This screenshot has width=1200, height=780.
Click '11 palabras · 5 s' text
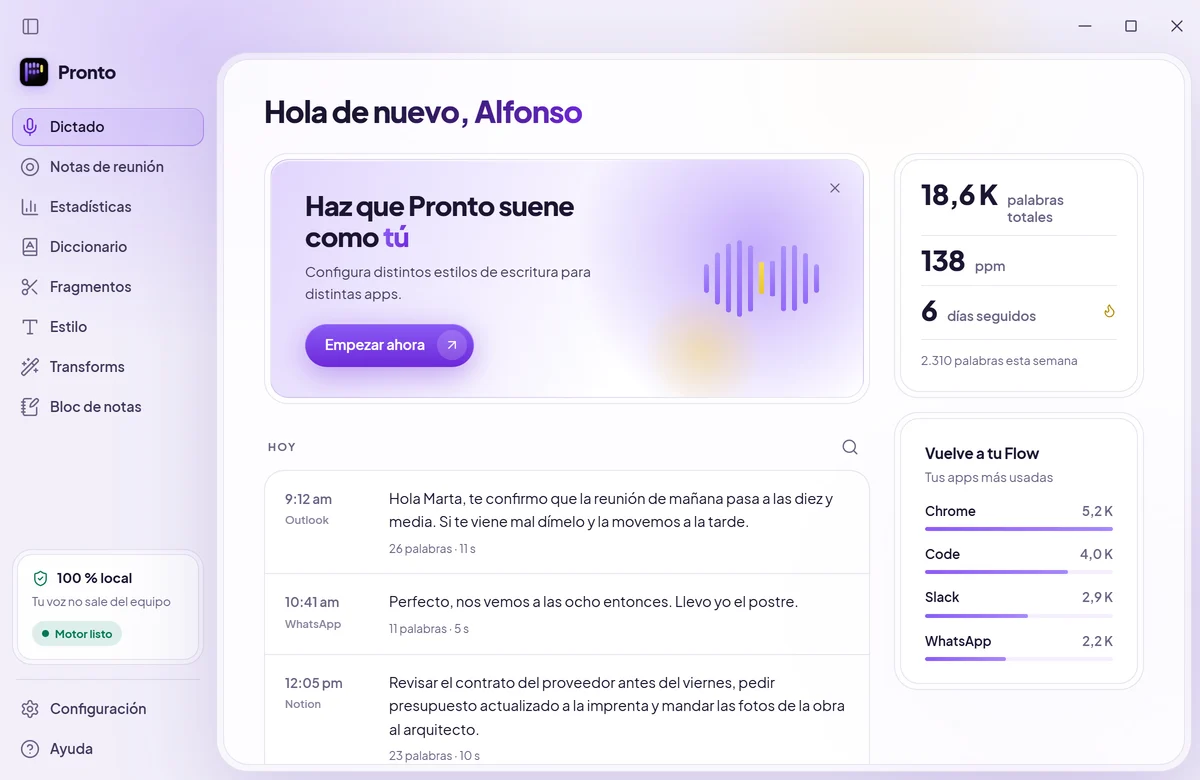(x=429, y=629)
